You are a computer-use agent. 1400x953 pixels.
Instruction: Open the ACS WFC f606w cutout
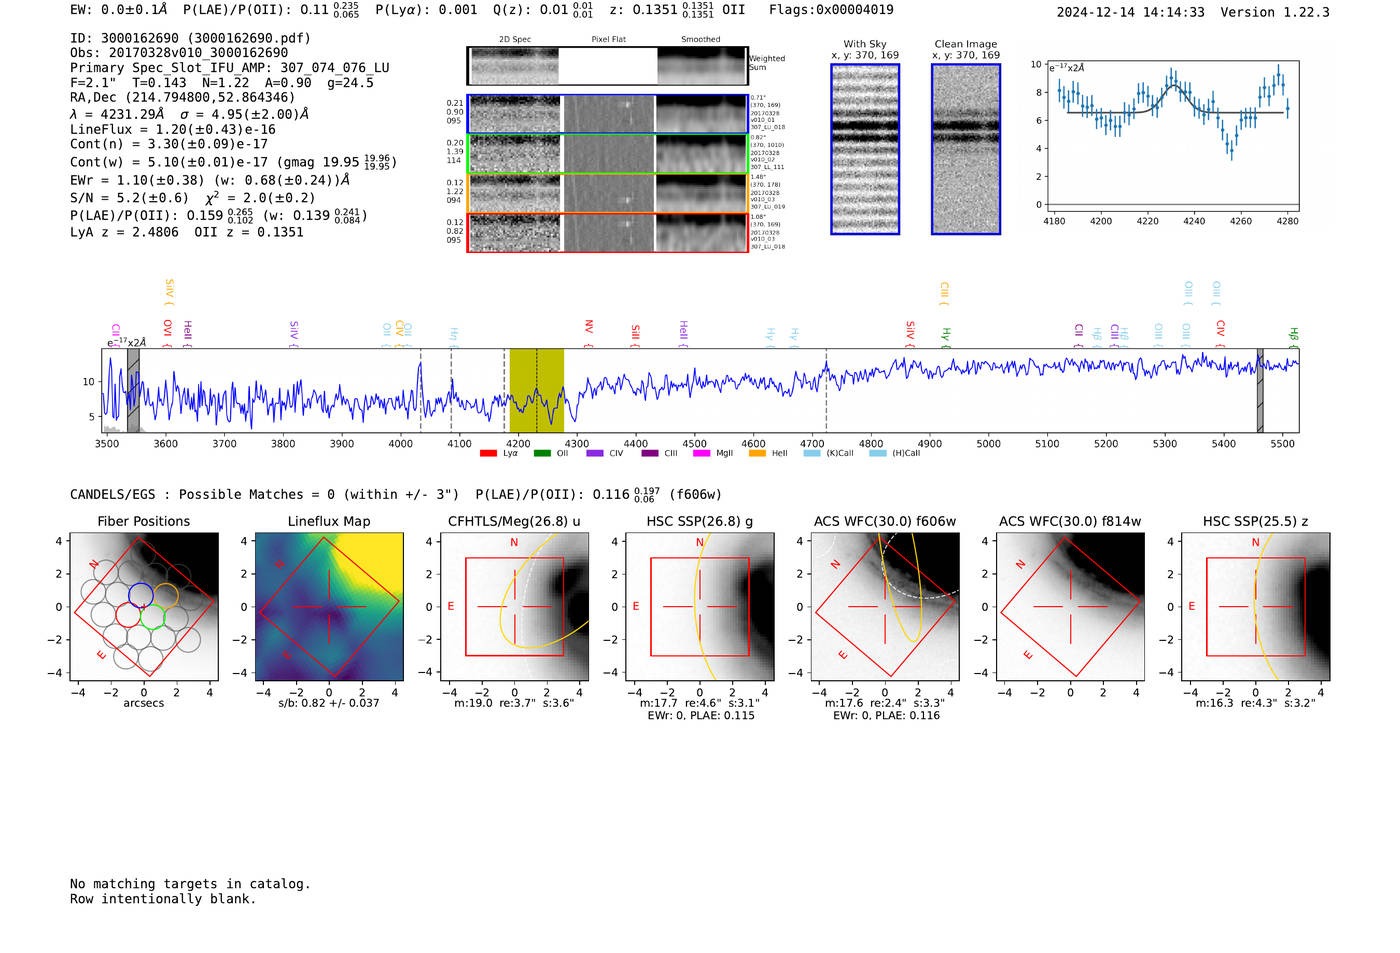[885, 607]
